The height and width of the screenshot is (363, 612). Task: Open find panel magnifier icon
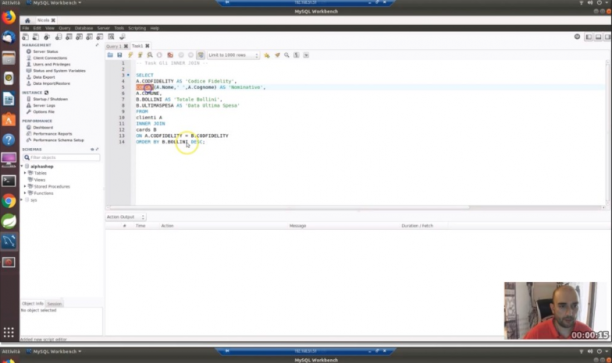coord(287,55)
